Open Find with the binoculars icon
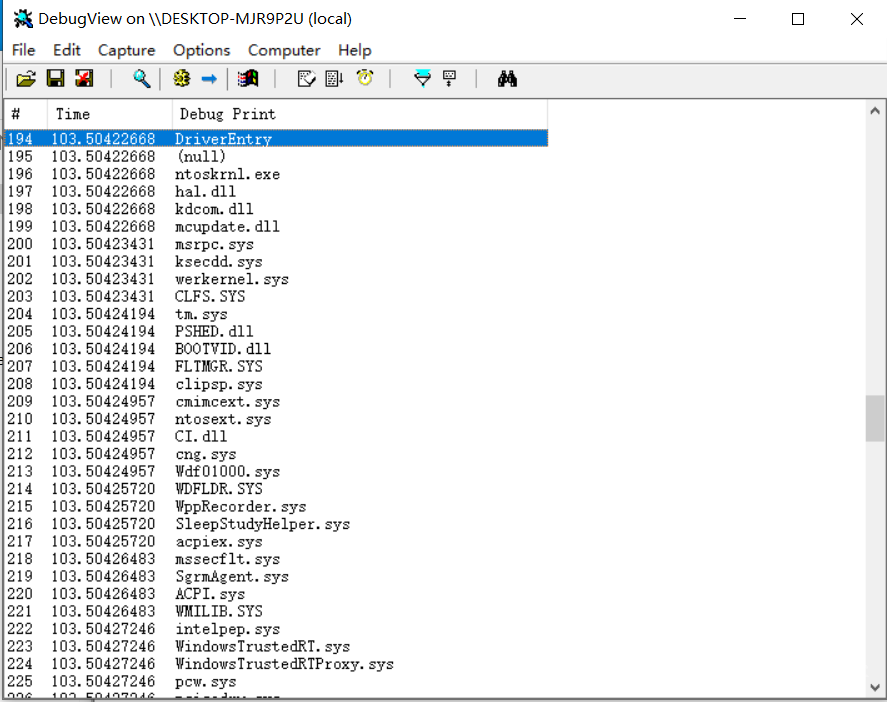 [507, 79]
